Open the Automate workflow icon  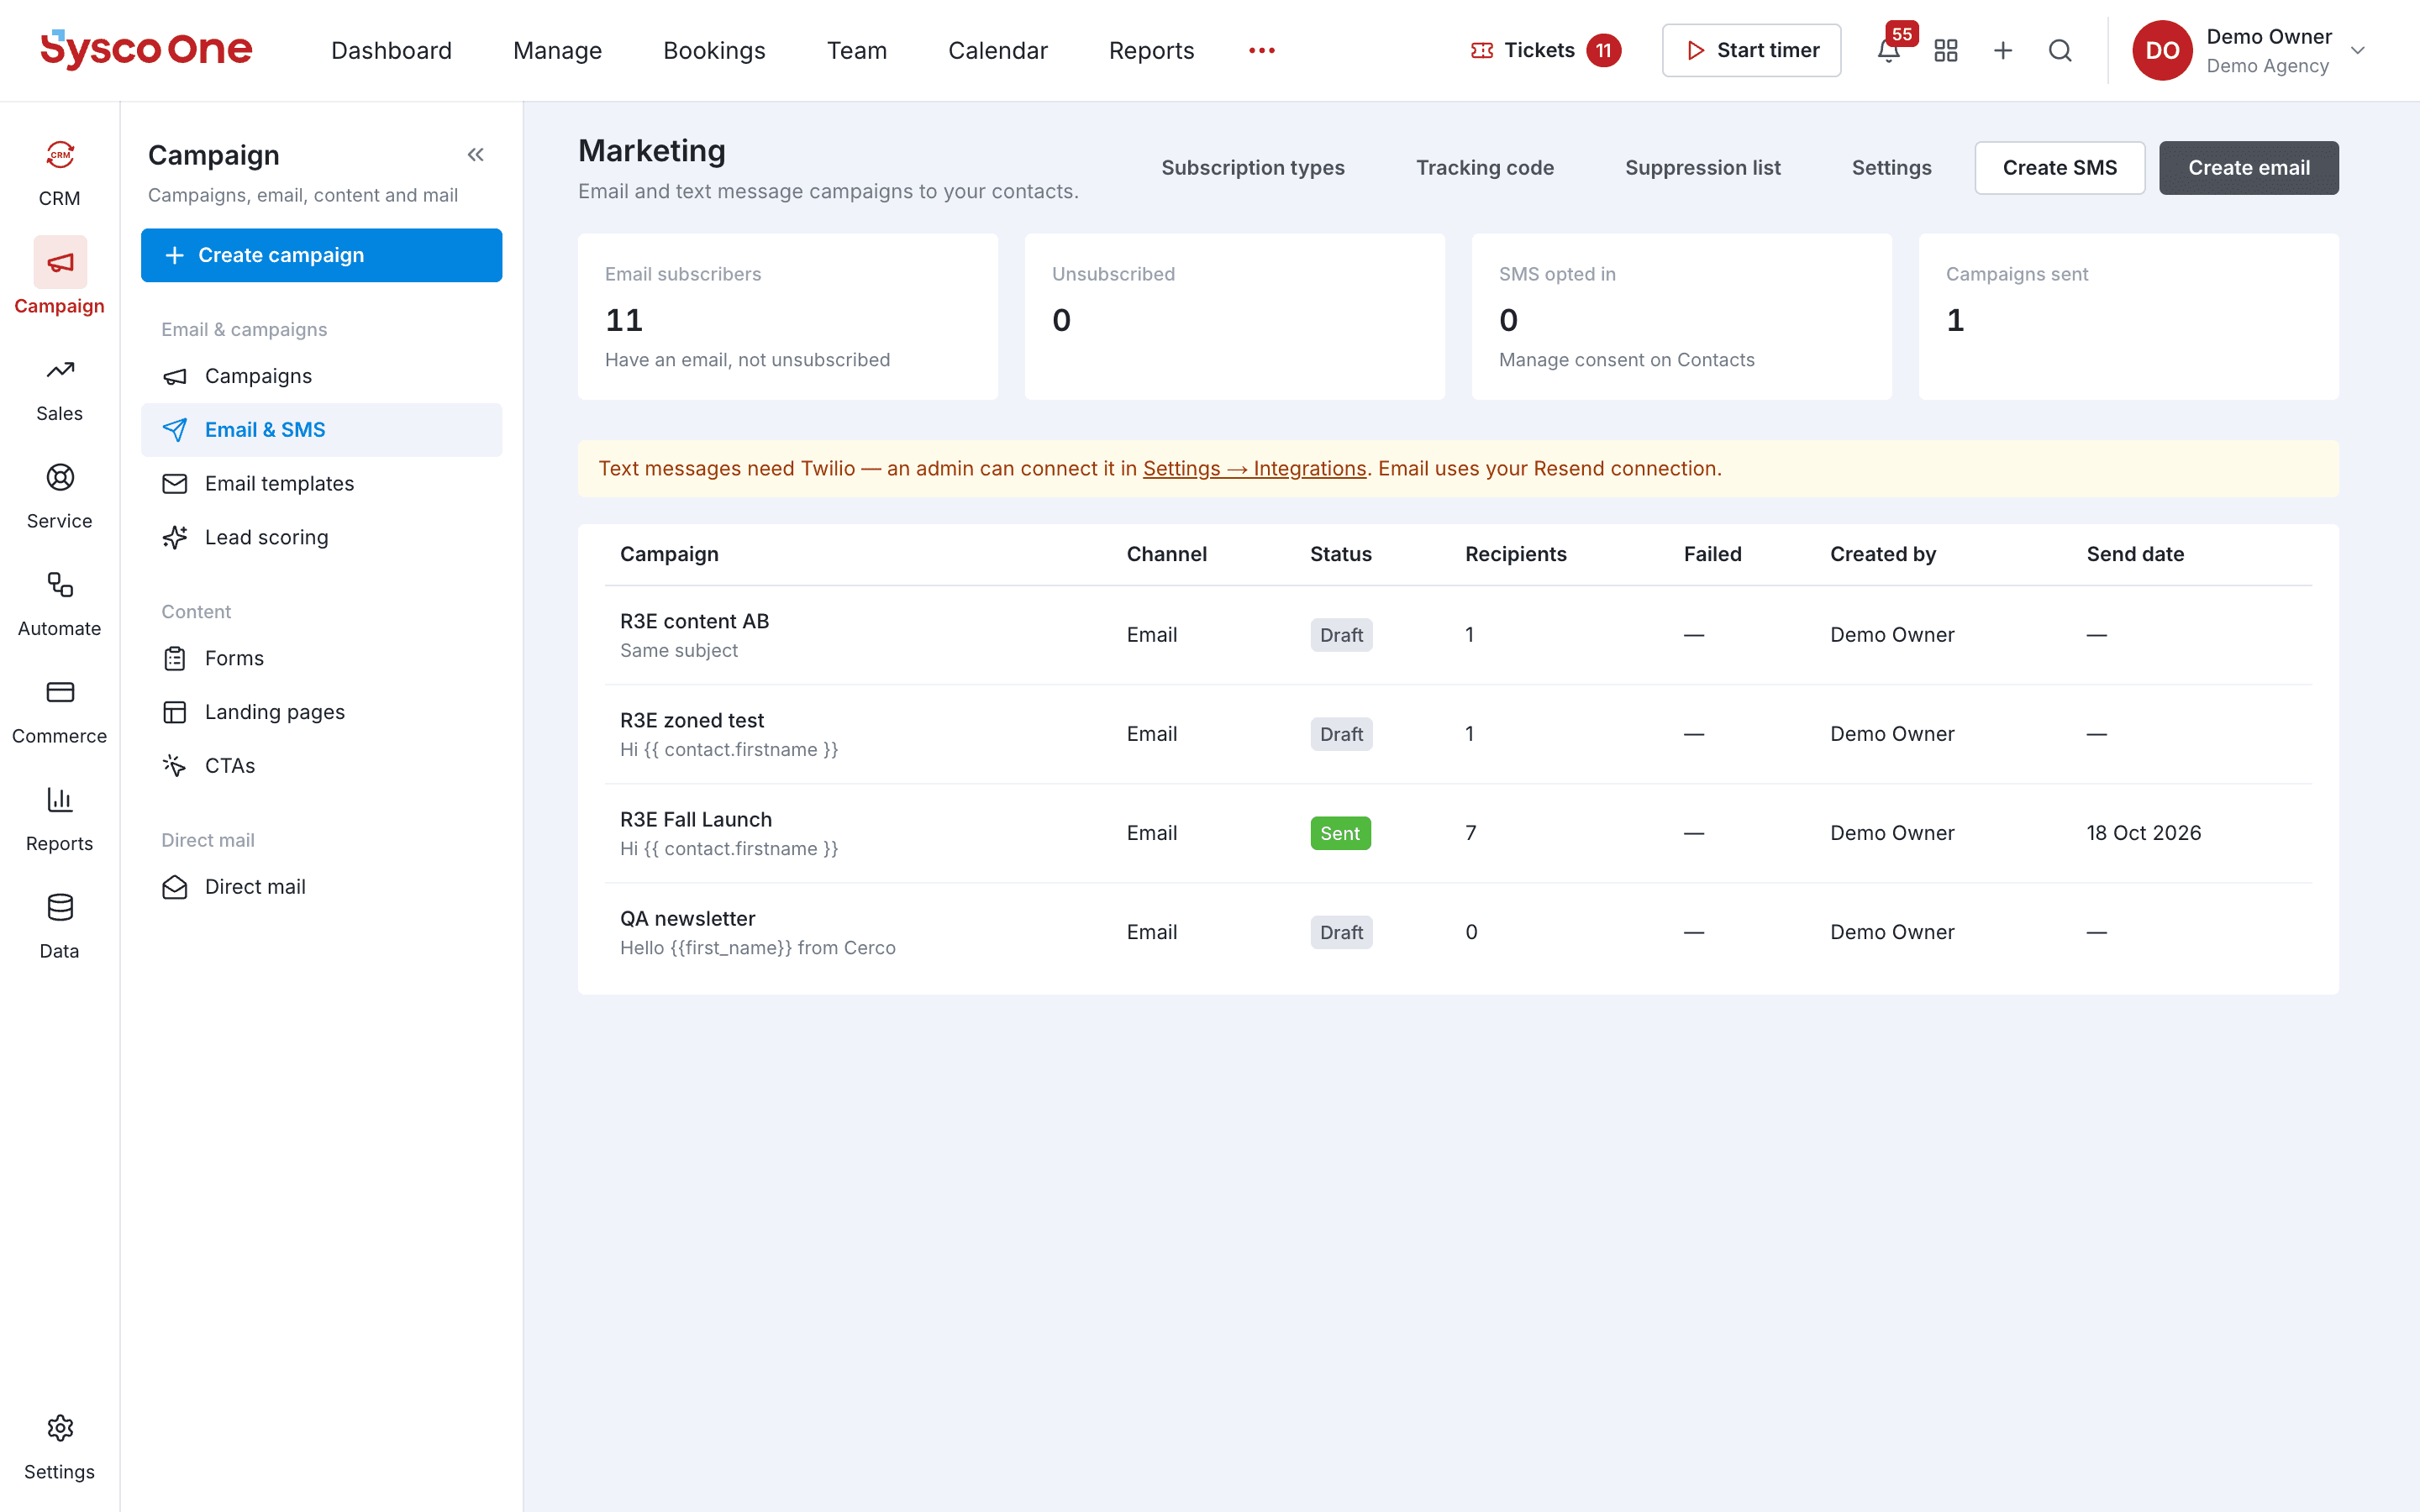click(x=60, y=585)
